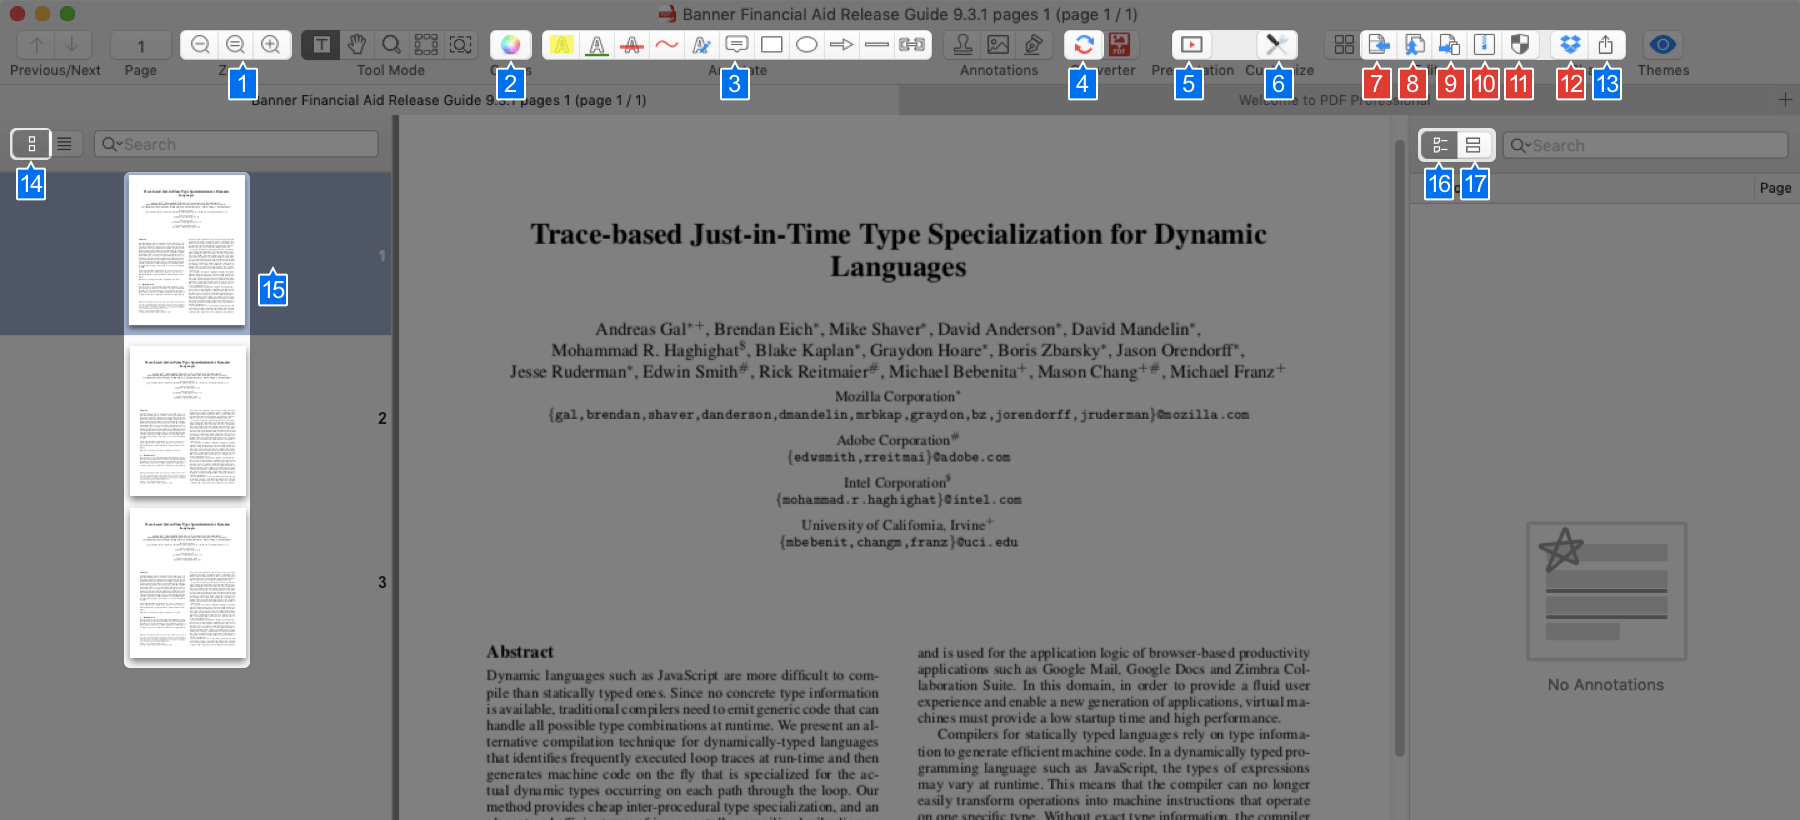Open the page grid editor view
The height and width of the screenshot is (820, 1800).
1344,45
